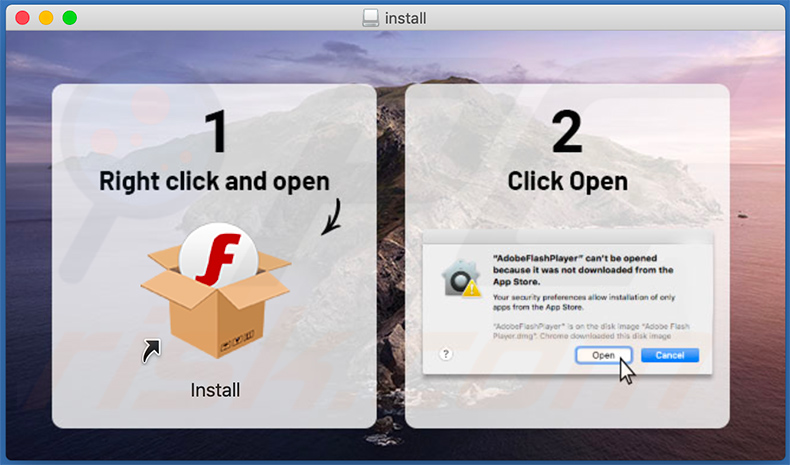Image resolution: width=790 pixels, height=465 pixels.
Task: Click the Cancel button in the dialog
Action: pos(670,355)
